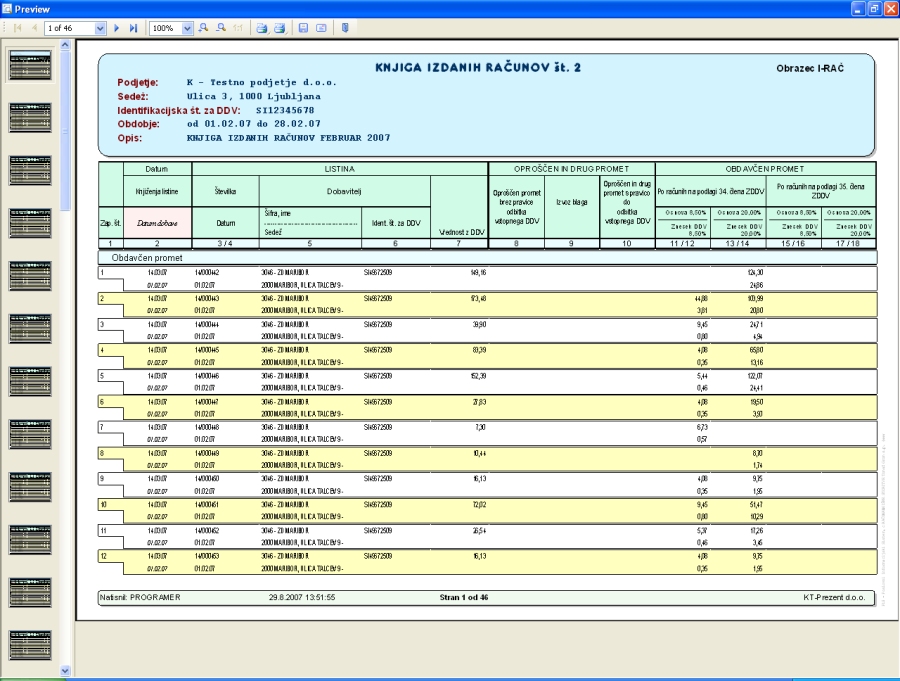Click thumbnail panel scroll up arrow
900x681 pixels.
pyautogui.click(x=66, y=46)
